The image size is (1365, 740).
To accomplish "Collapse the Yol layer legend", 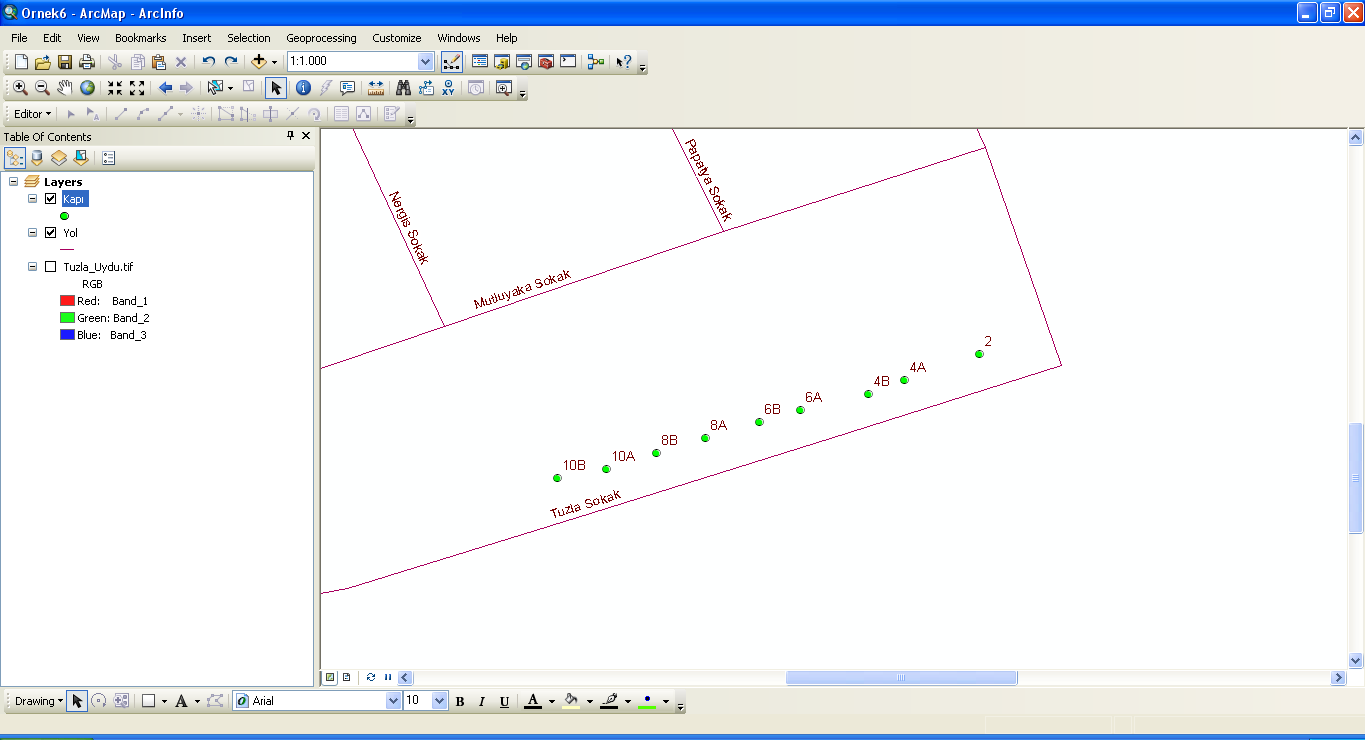I will (x=32, y=233).
